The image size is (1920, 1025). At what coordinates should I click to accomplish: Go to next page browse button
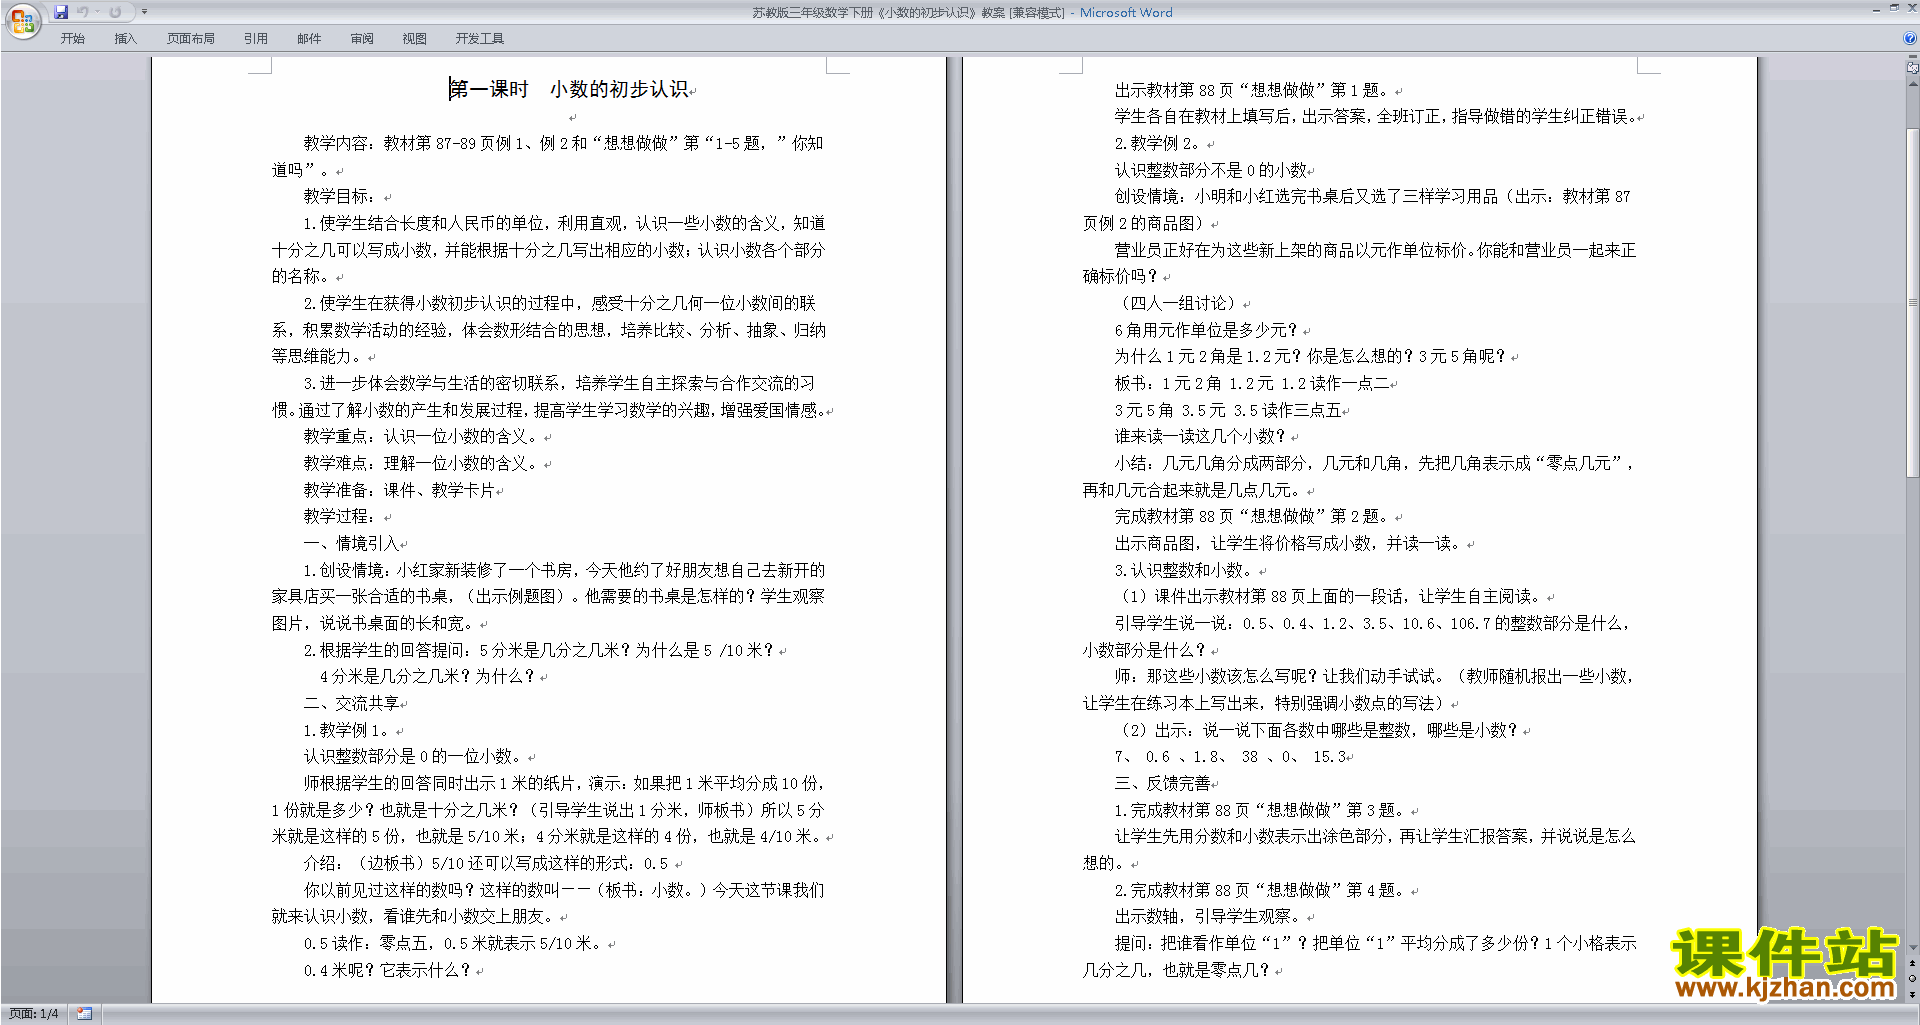click(1913, 994)
